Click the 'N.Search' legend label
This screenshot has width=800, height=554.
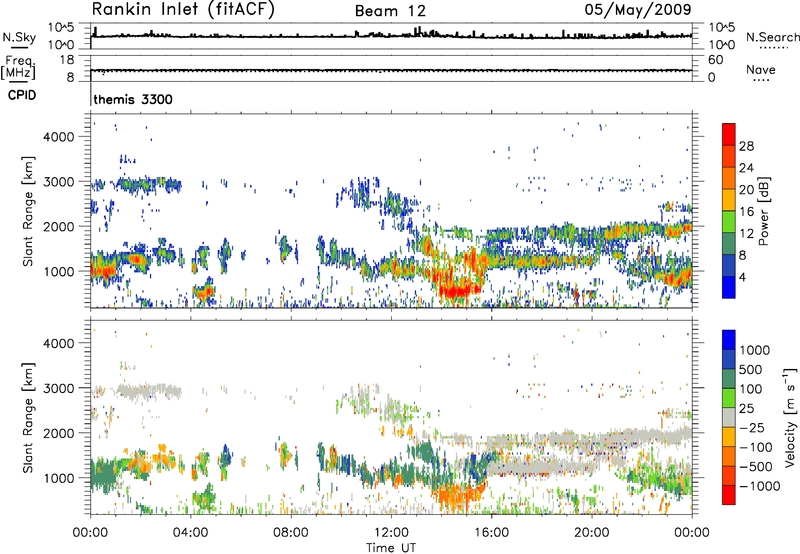click(772, 37)
